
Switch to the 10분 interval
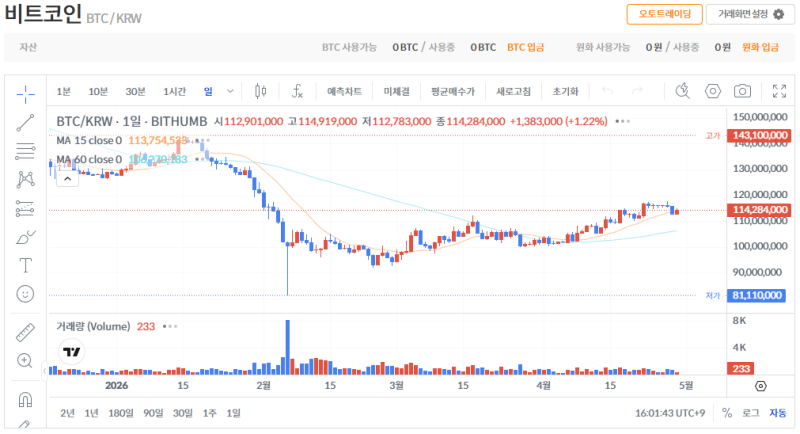pos(98,91)
